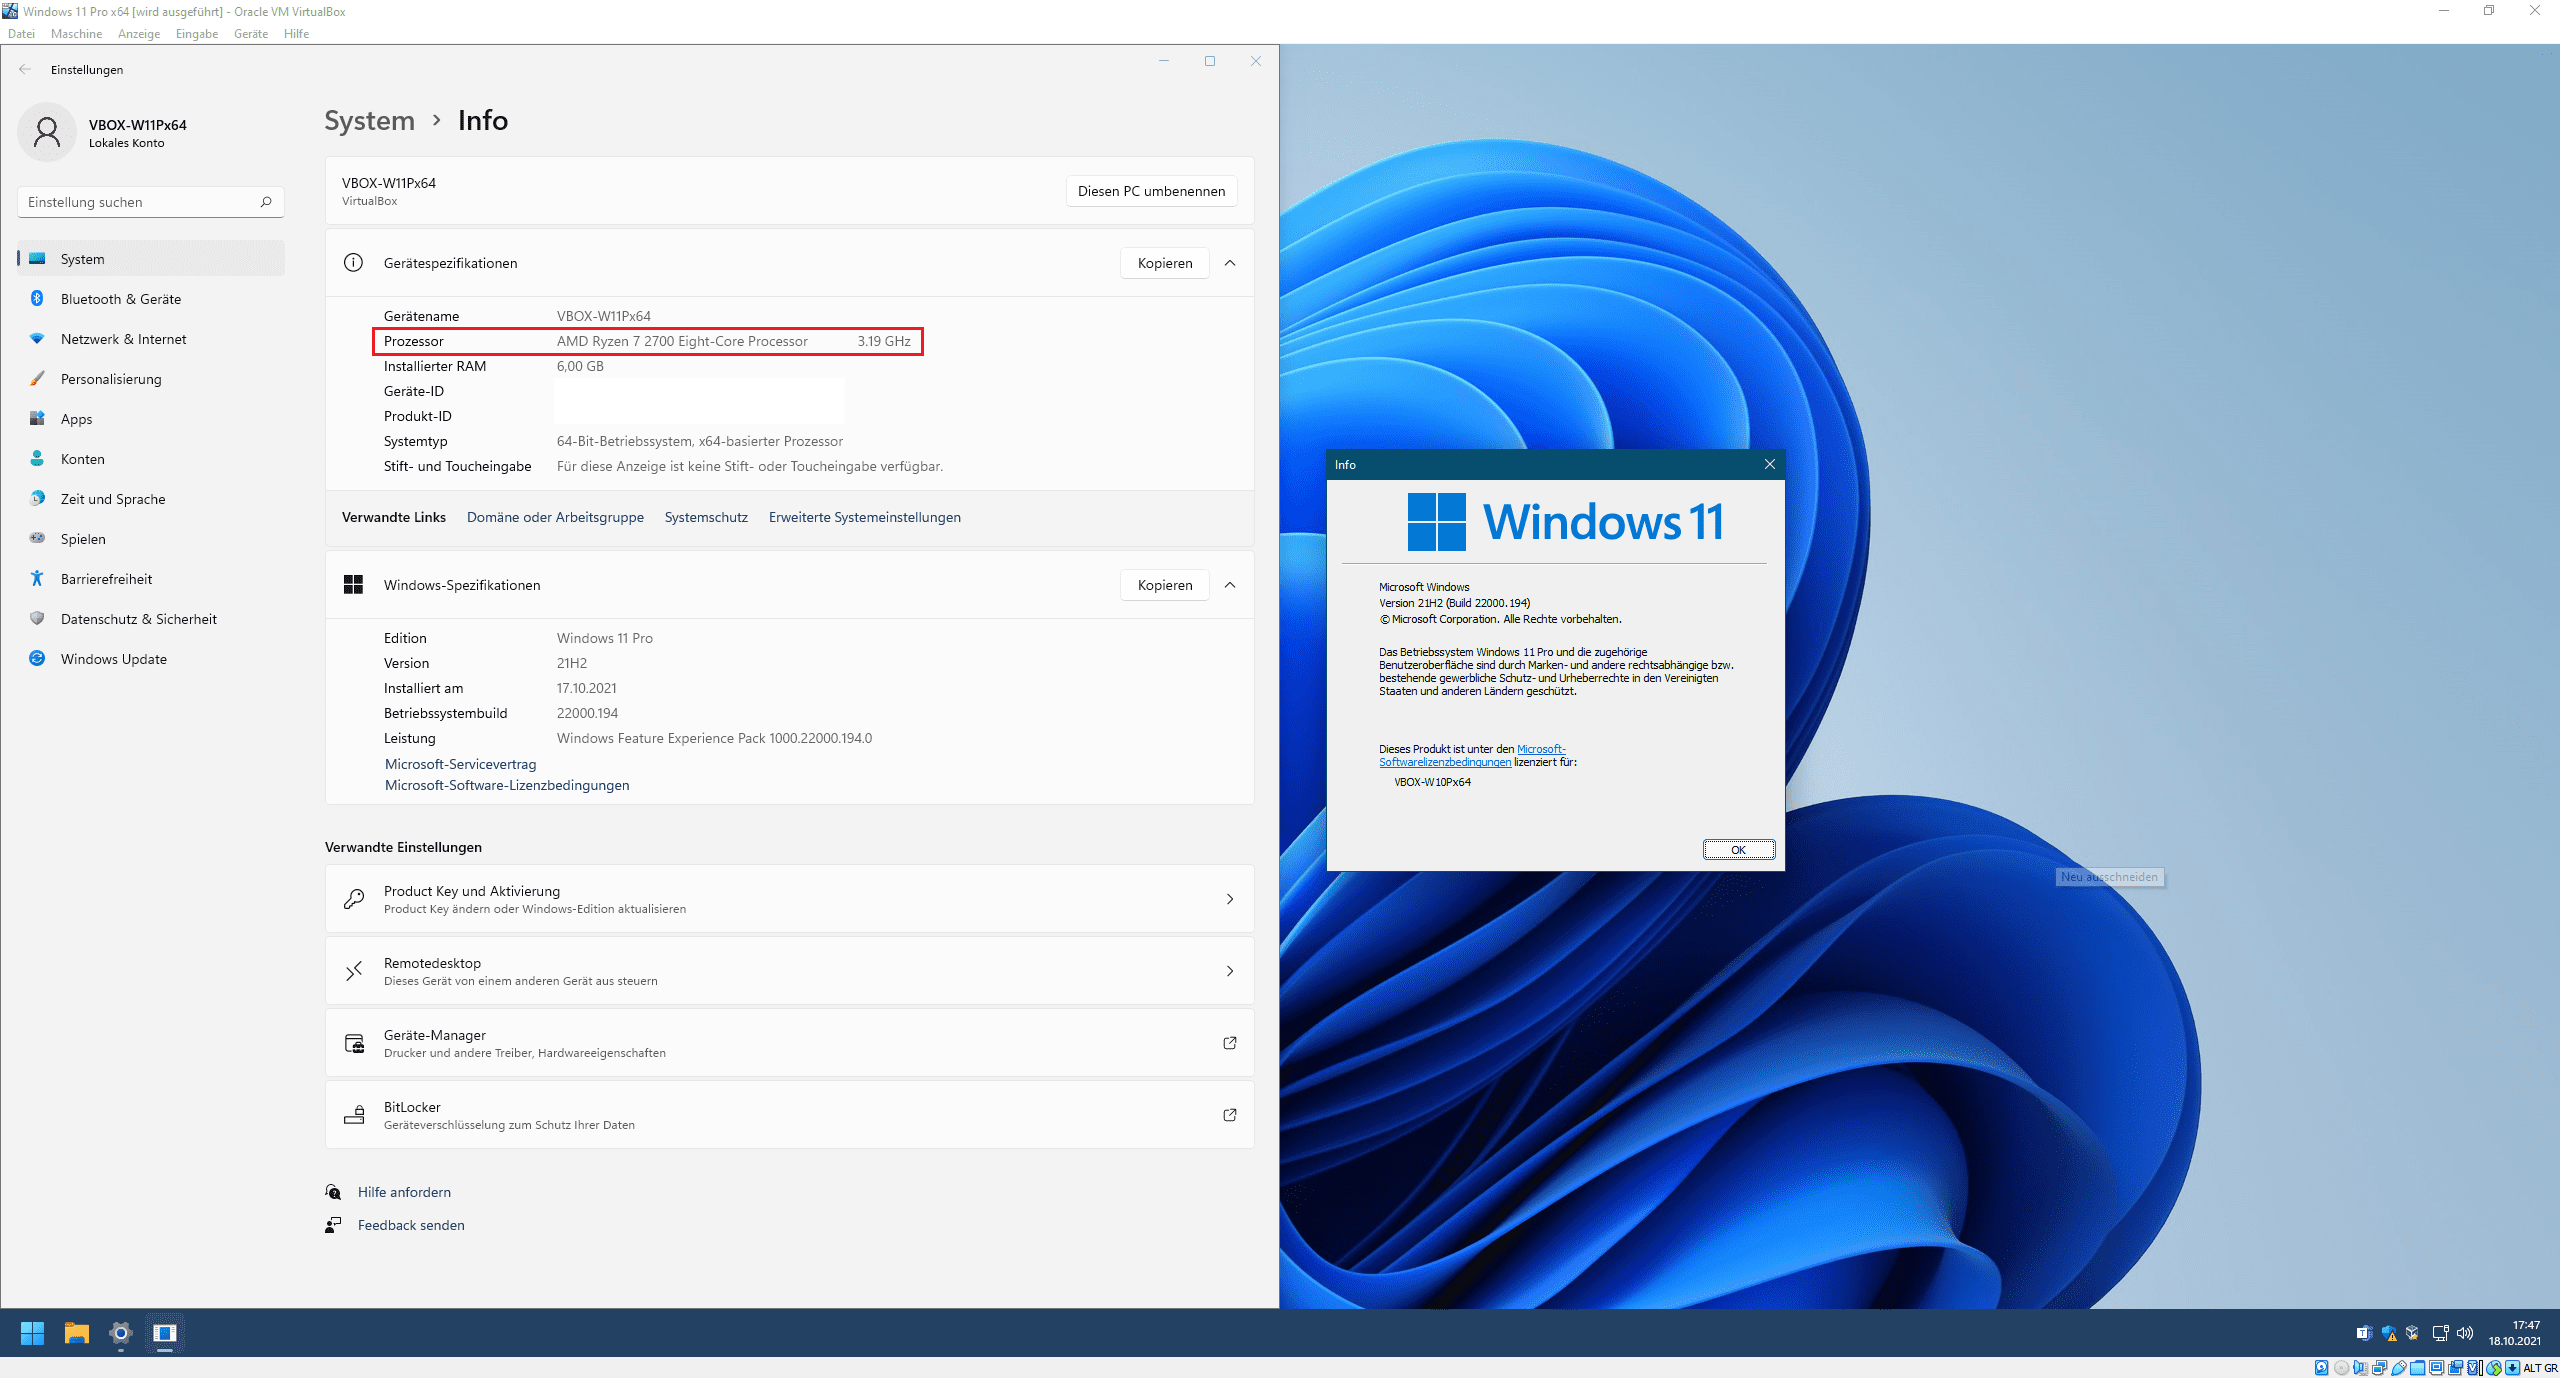
Task: Click the Gerätespezifikationen info icon
Action: [x=353, y=263]
